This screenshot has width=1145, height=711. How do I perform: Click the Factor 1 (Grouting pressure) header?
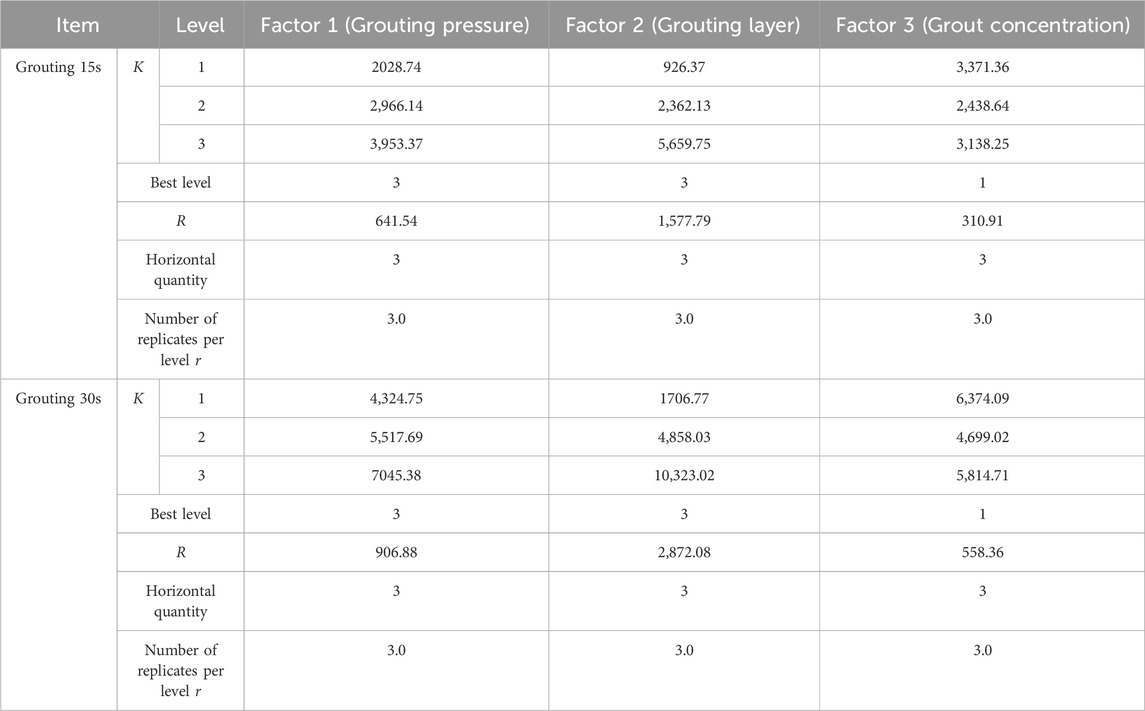click(x=395, y=25)
